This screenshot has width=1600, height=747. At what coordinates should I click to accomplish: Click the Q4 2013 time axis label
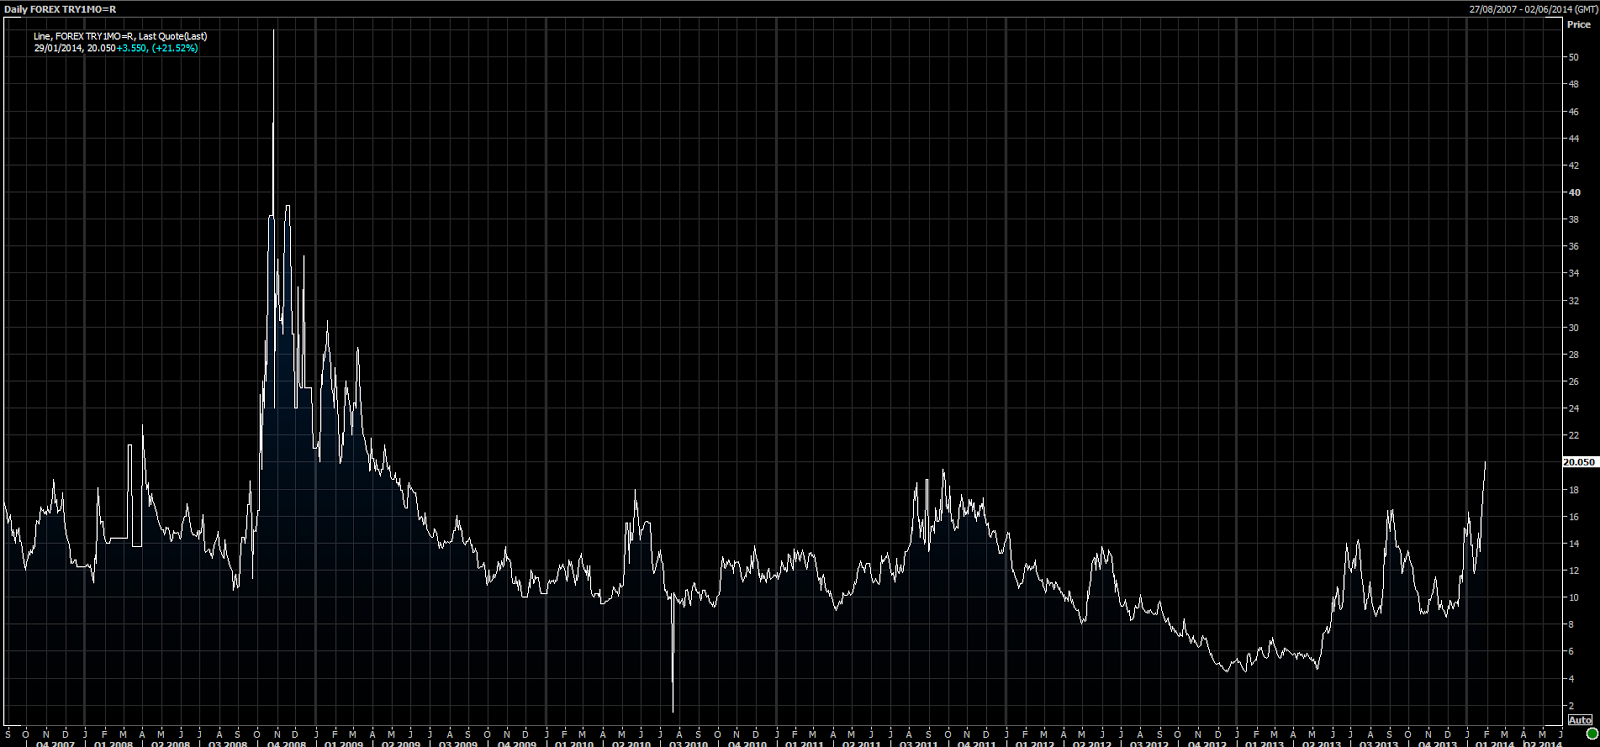pos(1437,743)
